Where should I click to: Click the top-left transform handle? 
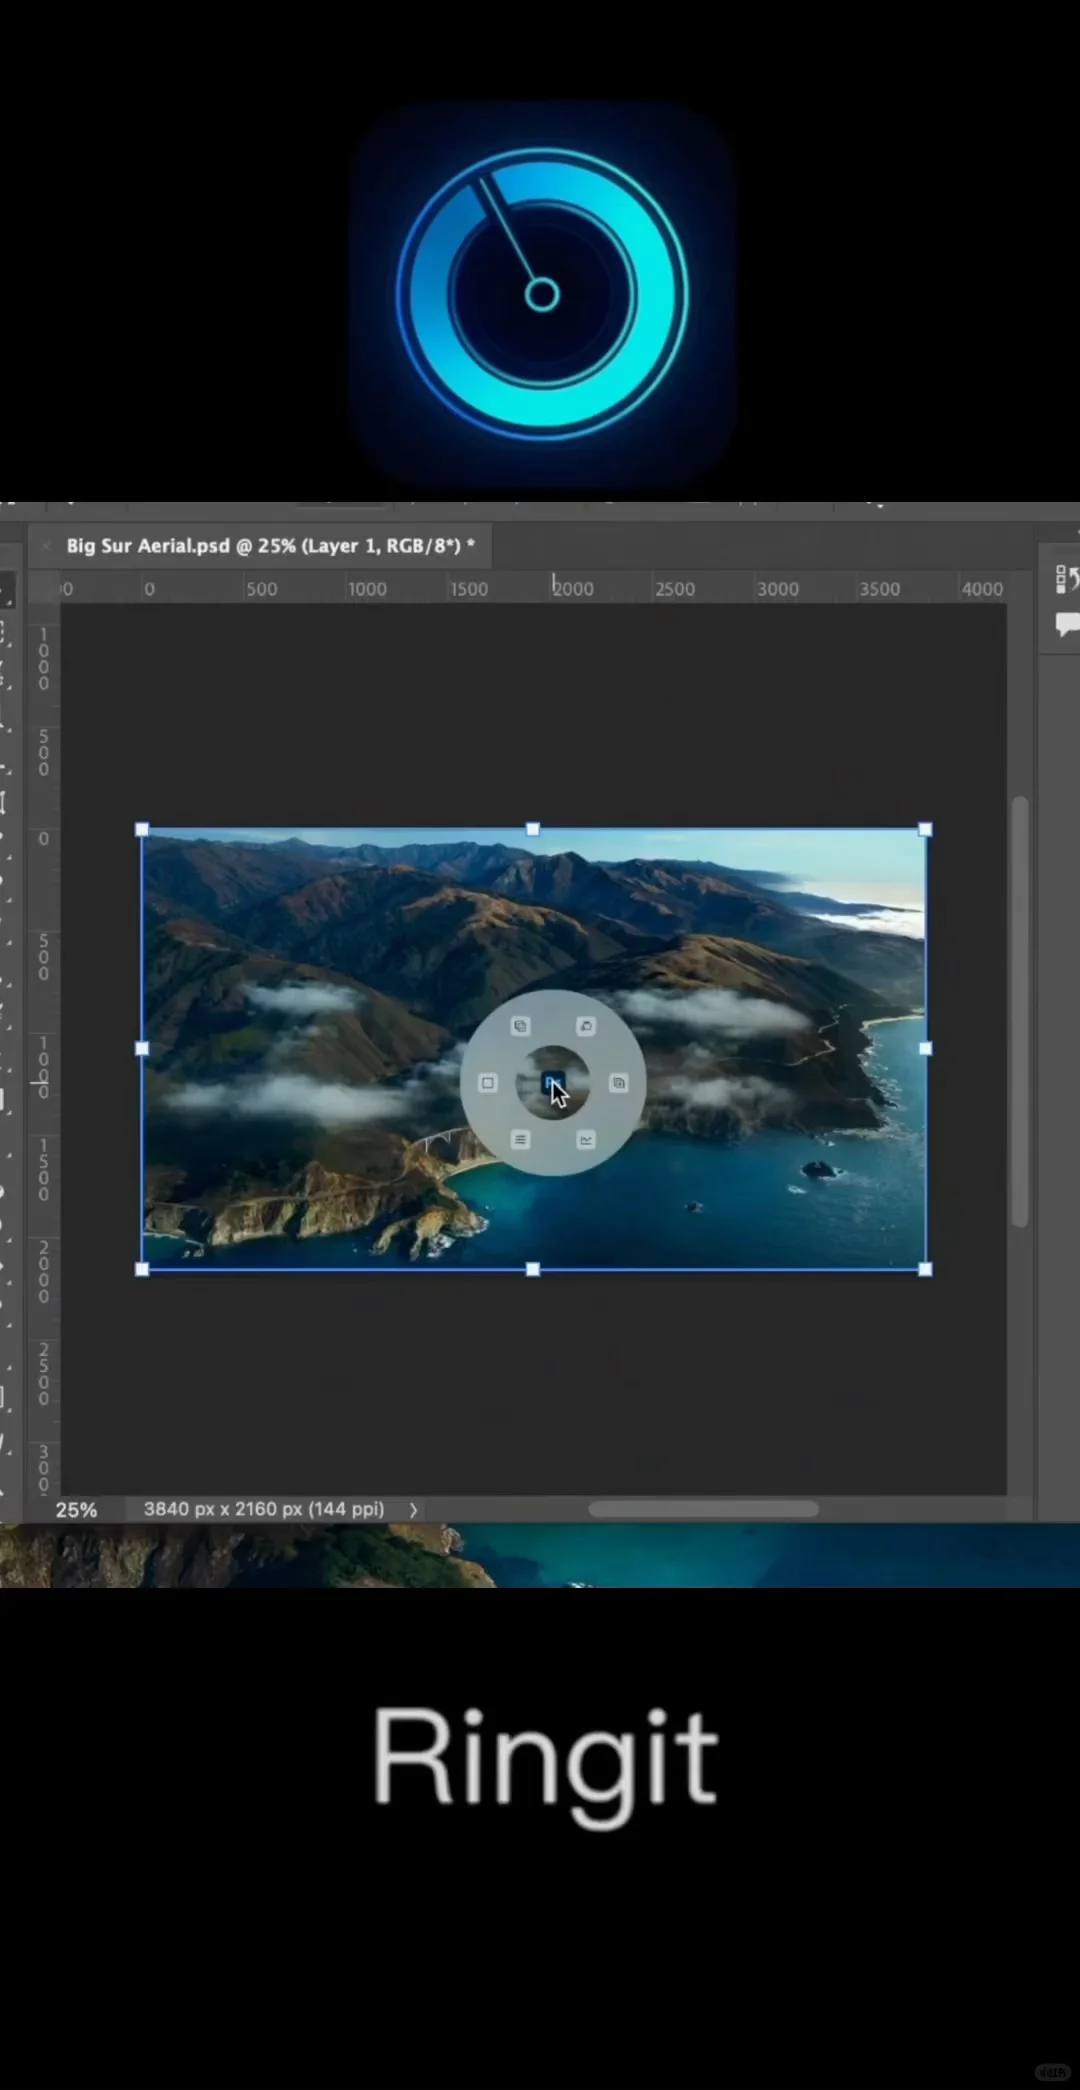142,830
